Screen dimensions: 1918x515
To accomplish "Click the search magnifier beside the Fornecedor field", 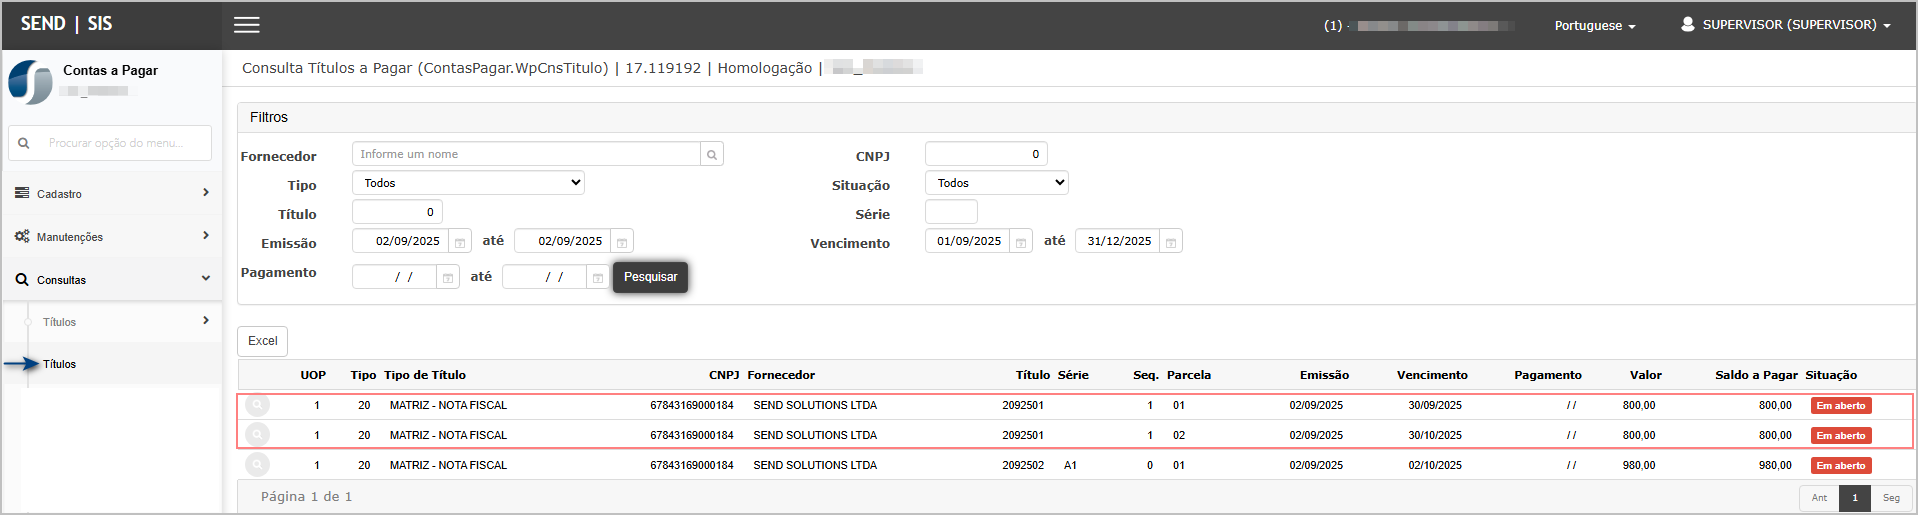I will click(x=712, y=154).
